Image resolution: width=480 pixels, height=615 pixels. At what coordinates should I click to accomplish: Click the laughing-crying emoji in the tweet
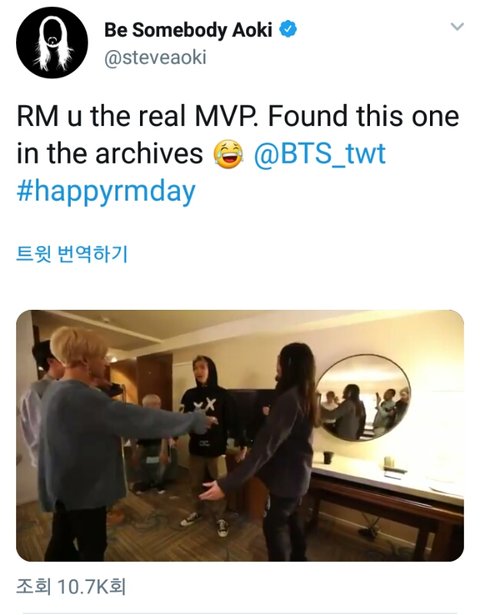point(228,155)
